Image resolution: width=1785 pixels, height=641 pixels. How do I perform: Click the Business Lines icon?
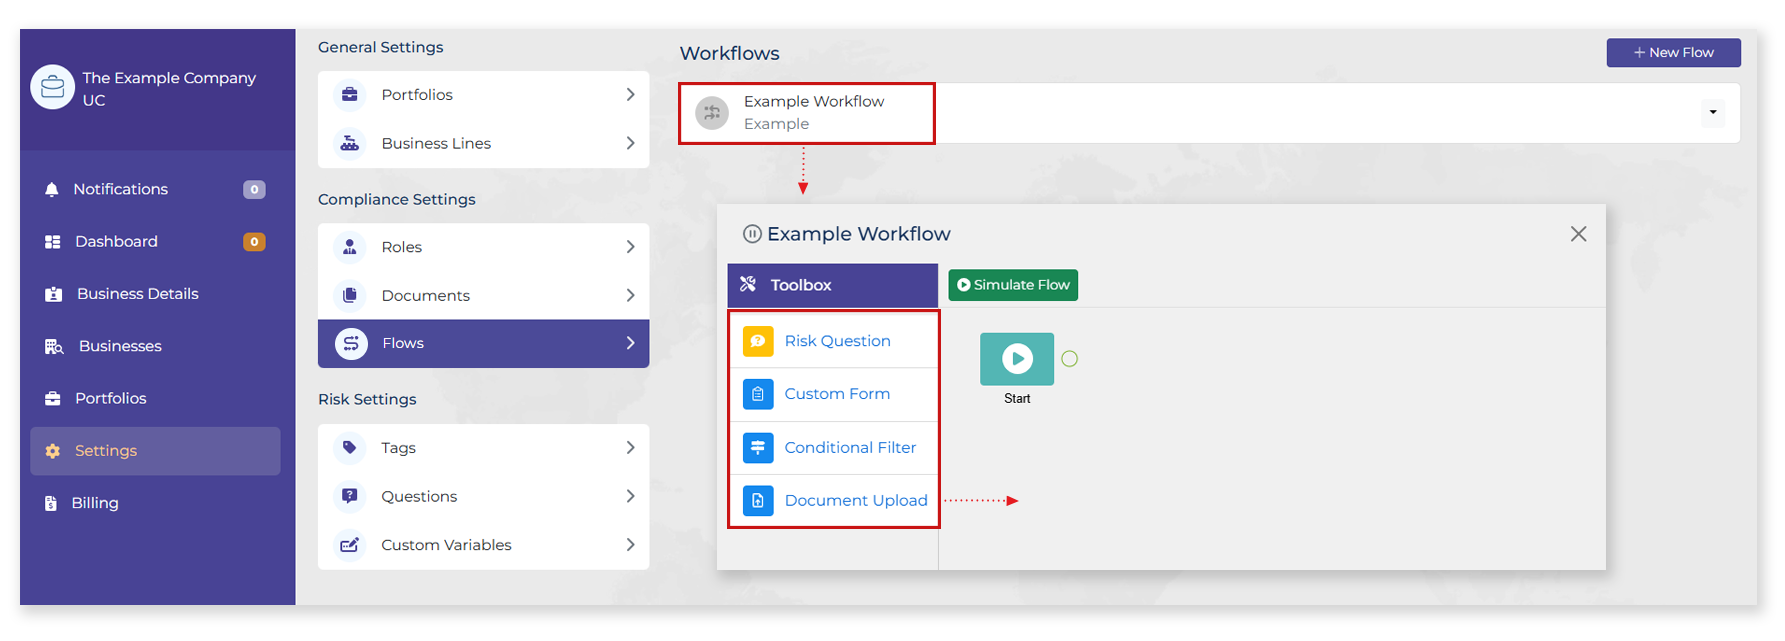[x=350, y=143]
